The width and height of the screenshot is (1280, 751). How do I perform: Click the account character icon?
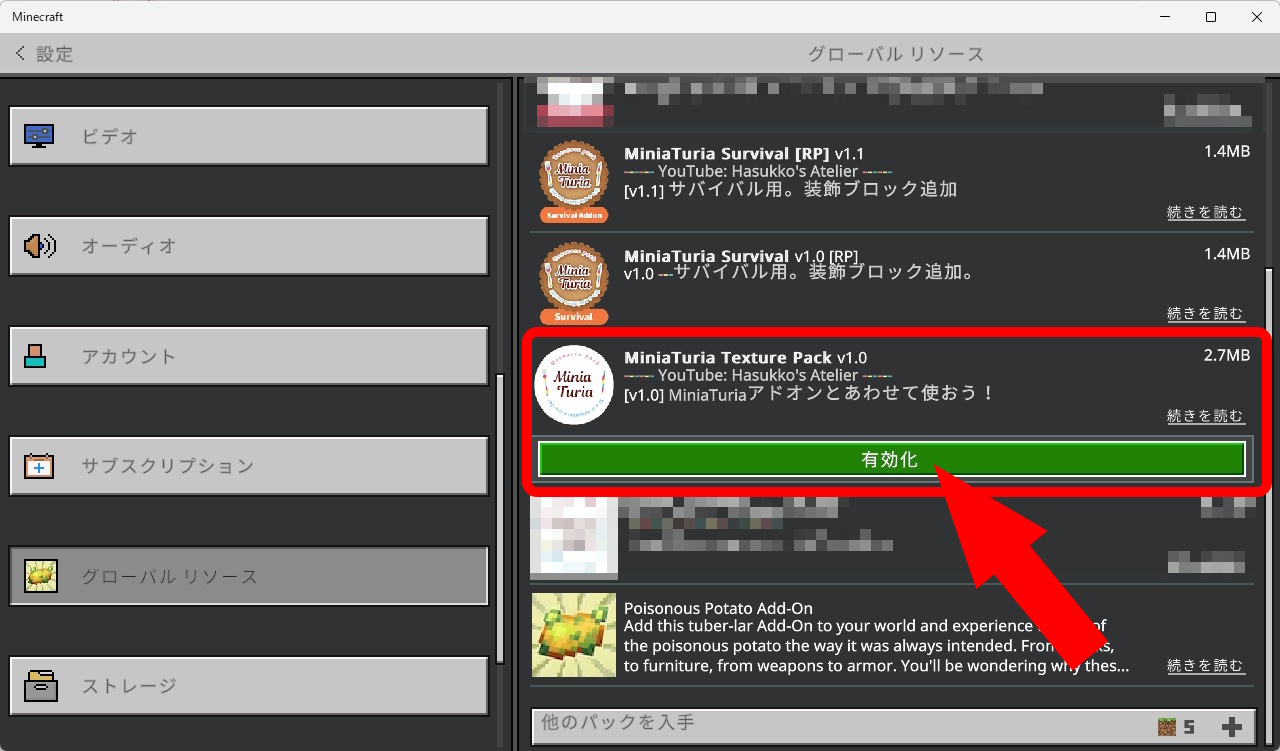click(36, 356)
